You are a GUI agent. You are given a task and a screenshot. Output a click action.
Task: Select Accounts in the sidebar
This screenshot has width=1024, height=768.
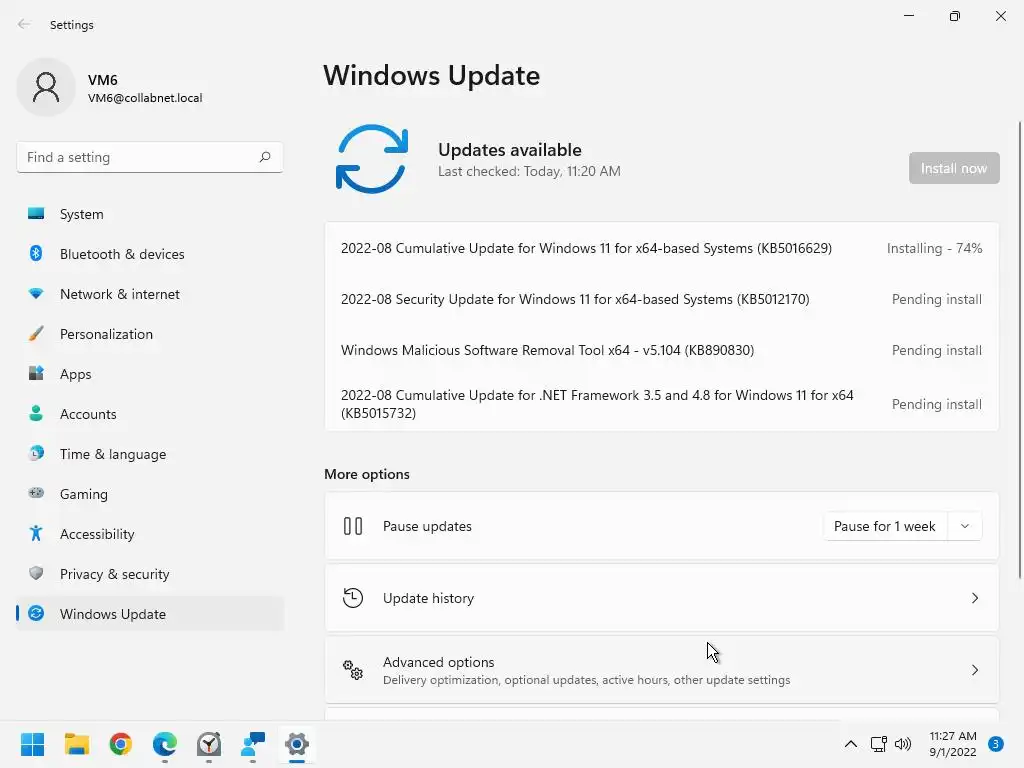click(x=150, y=413)
